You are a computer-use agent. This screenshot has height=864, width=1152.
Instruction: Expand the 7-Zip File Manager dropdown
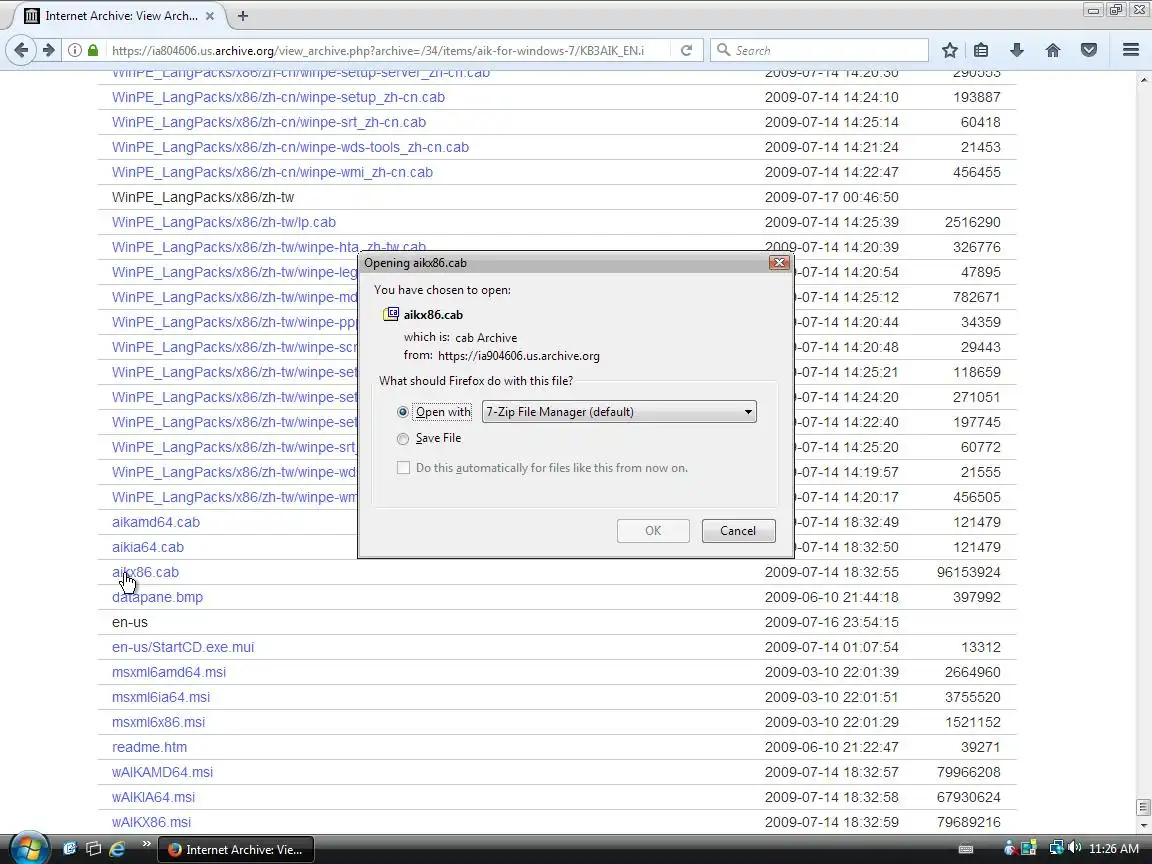tap(619, 412)
